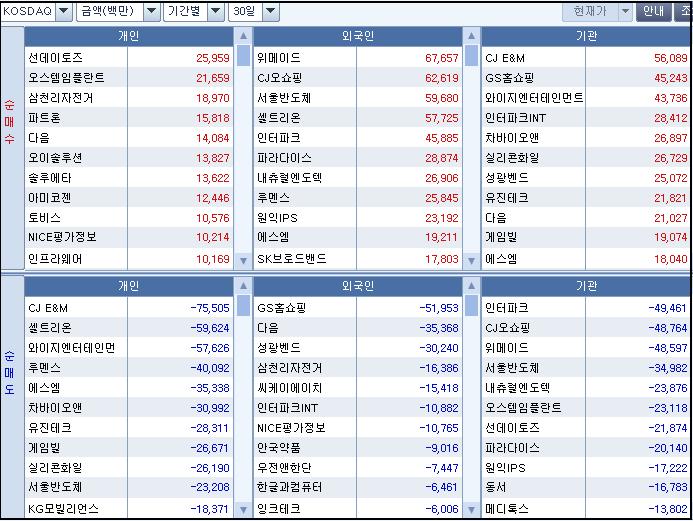693x521 pixels.
Task: Select 위메이드 in the net-buy 외국인 list
Action: pyautogui.click(x=279, y=57)
